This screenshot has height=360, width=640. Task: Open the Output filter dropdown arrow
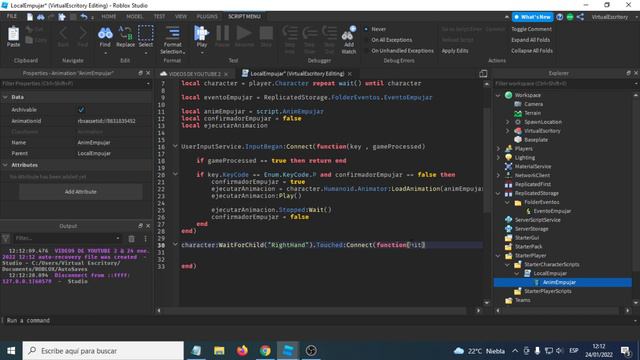tap(118, 238)
